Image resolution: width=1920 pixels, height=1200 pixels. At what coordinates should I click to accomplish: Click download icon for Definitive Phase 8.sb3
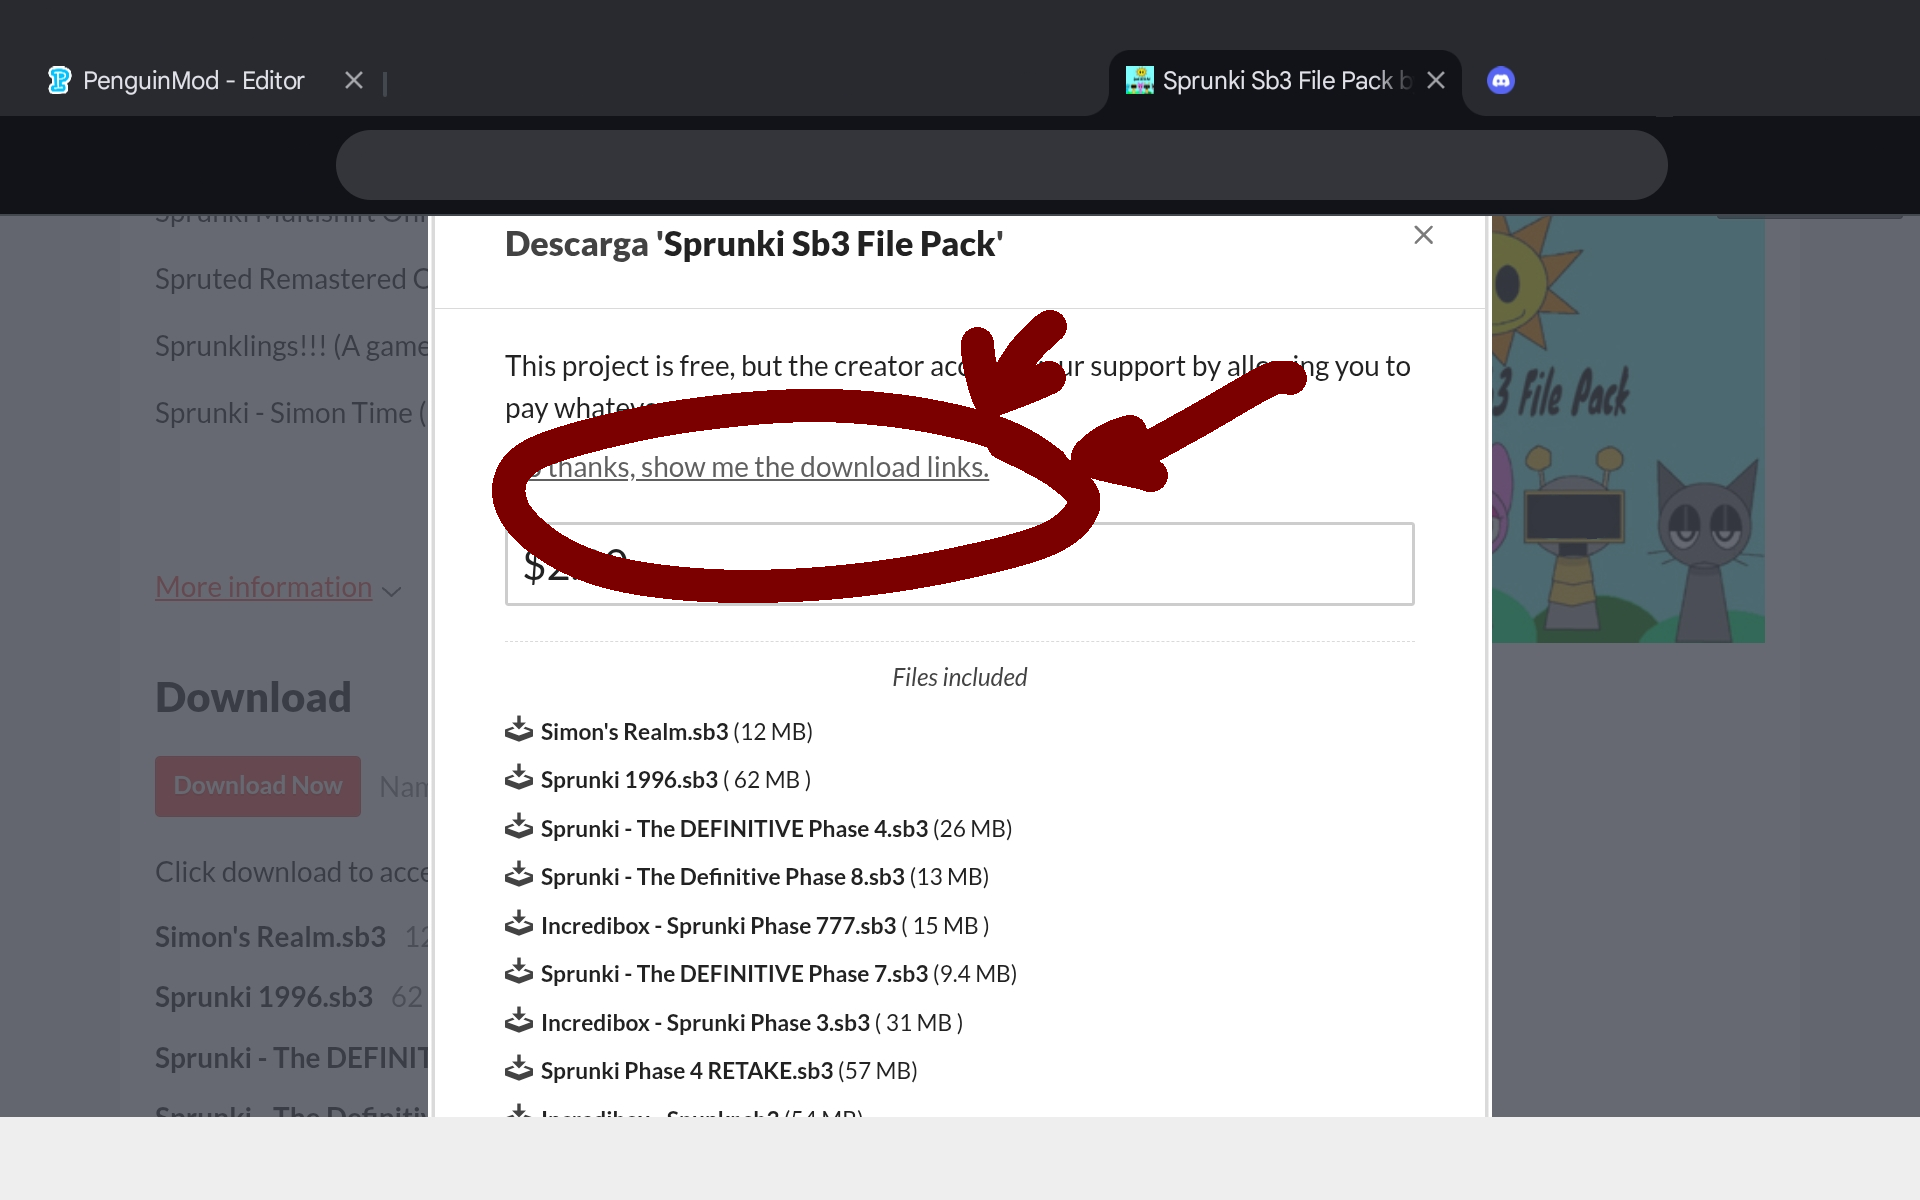(518, 875)
